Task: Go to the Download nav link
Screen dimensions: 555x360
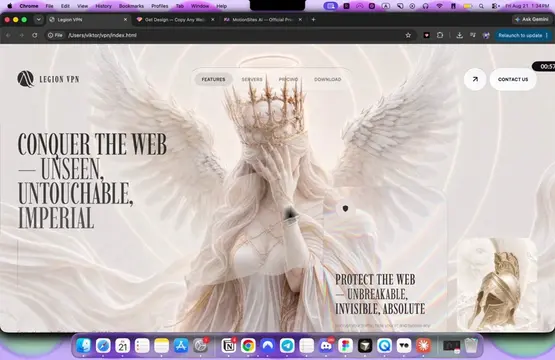Action: tap(328, 79)
